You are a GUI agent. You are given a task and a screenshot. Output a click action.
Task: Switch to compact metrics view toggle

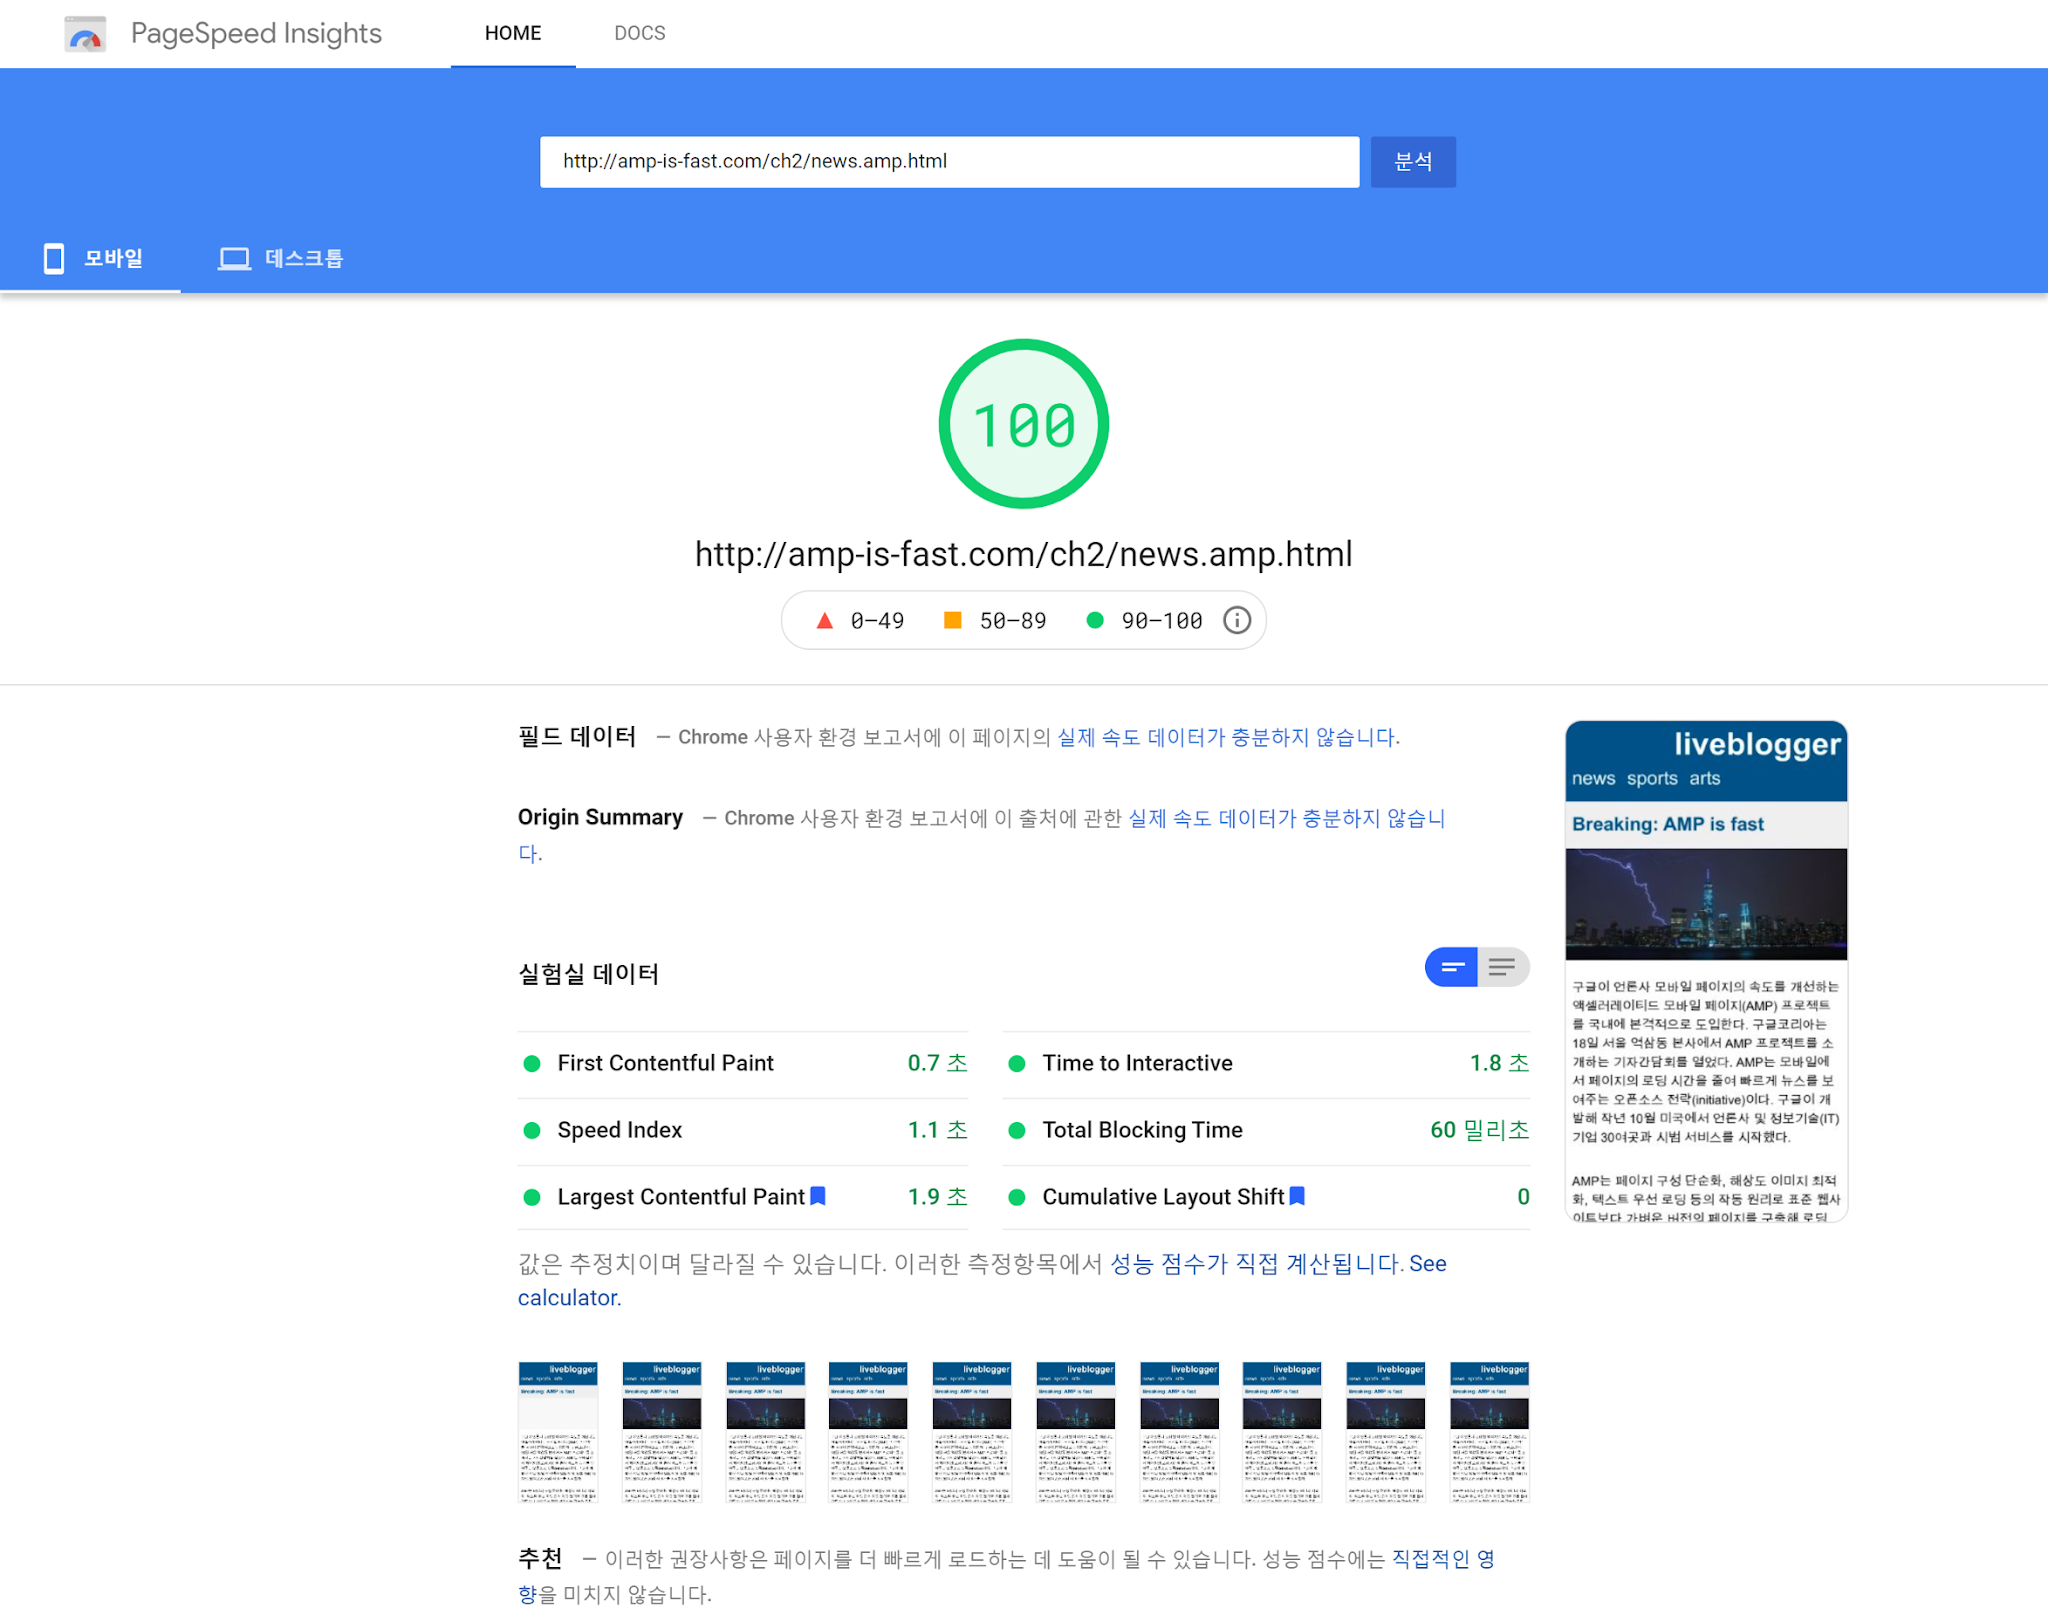click(x=1451, y=967)
